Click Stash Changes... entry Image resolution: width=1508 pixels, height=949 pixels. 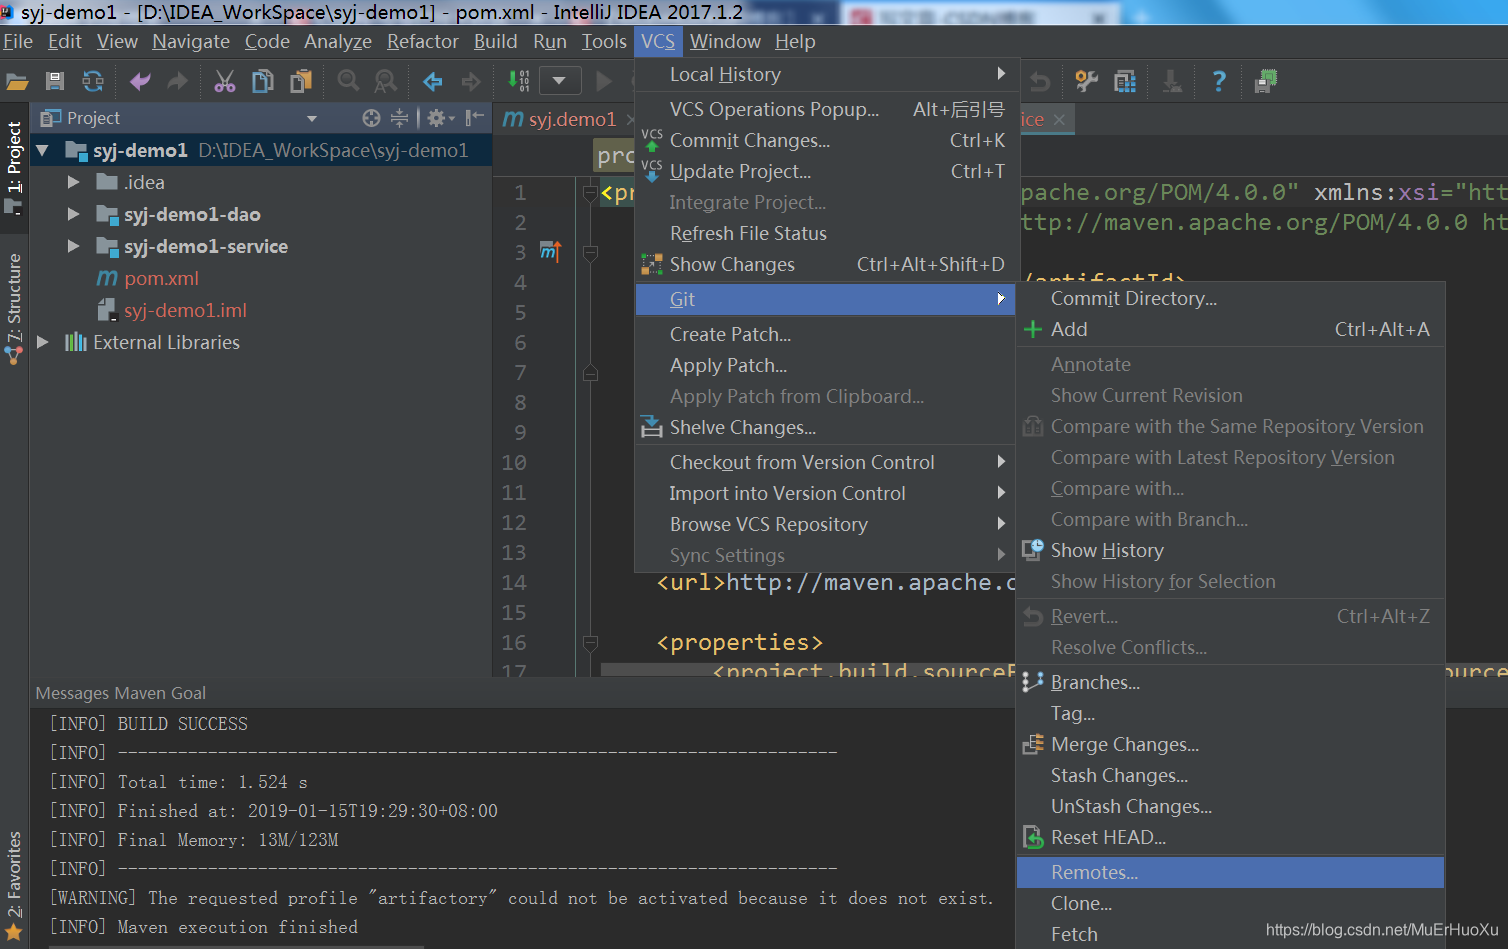coord(1230,775)
